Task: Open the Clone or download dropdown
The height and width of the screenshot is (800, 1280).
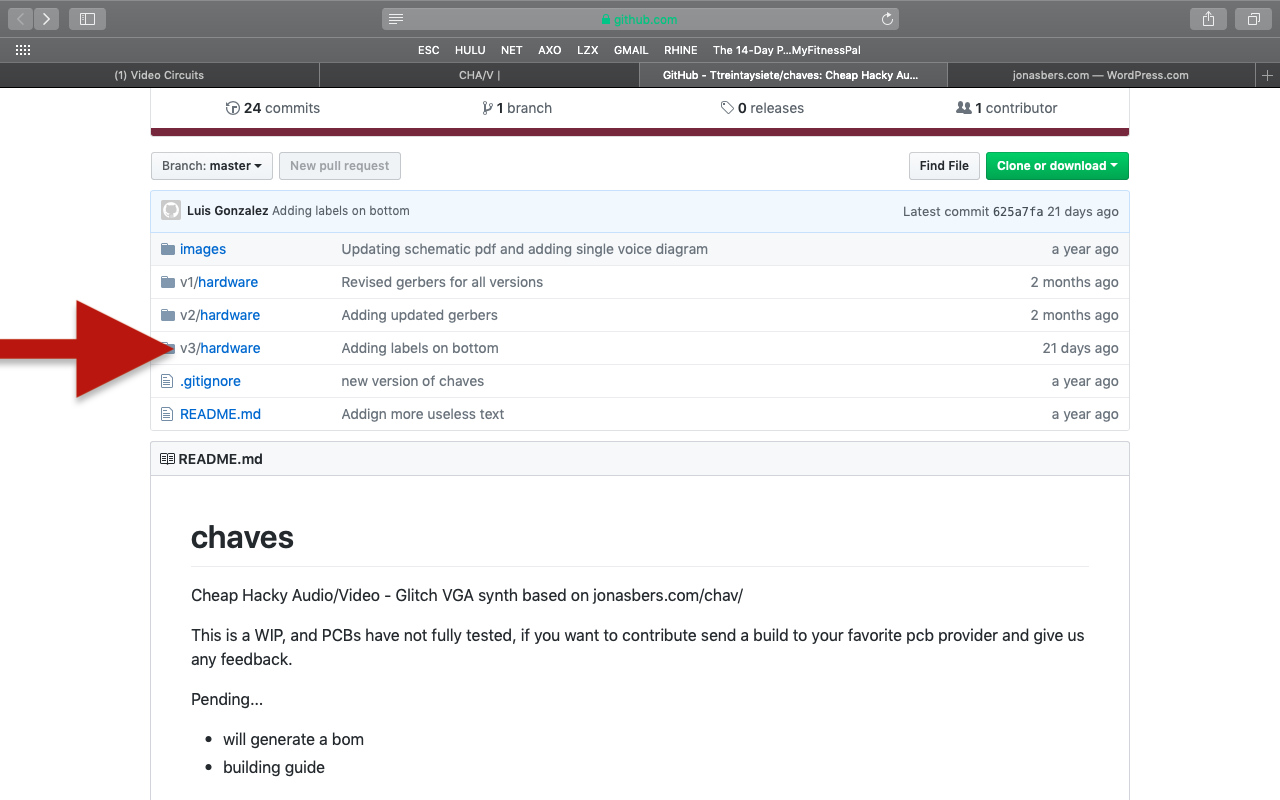Action: pyautogui.click(x=1056, y=166)
